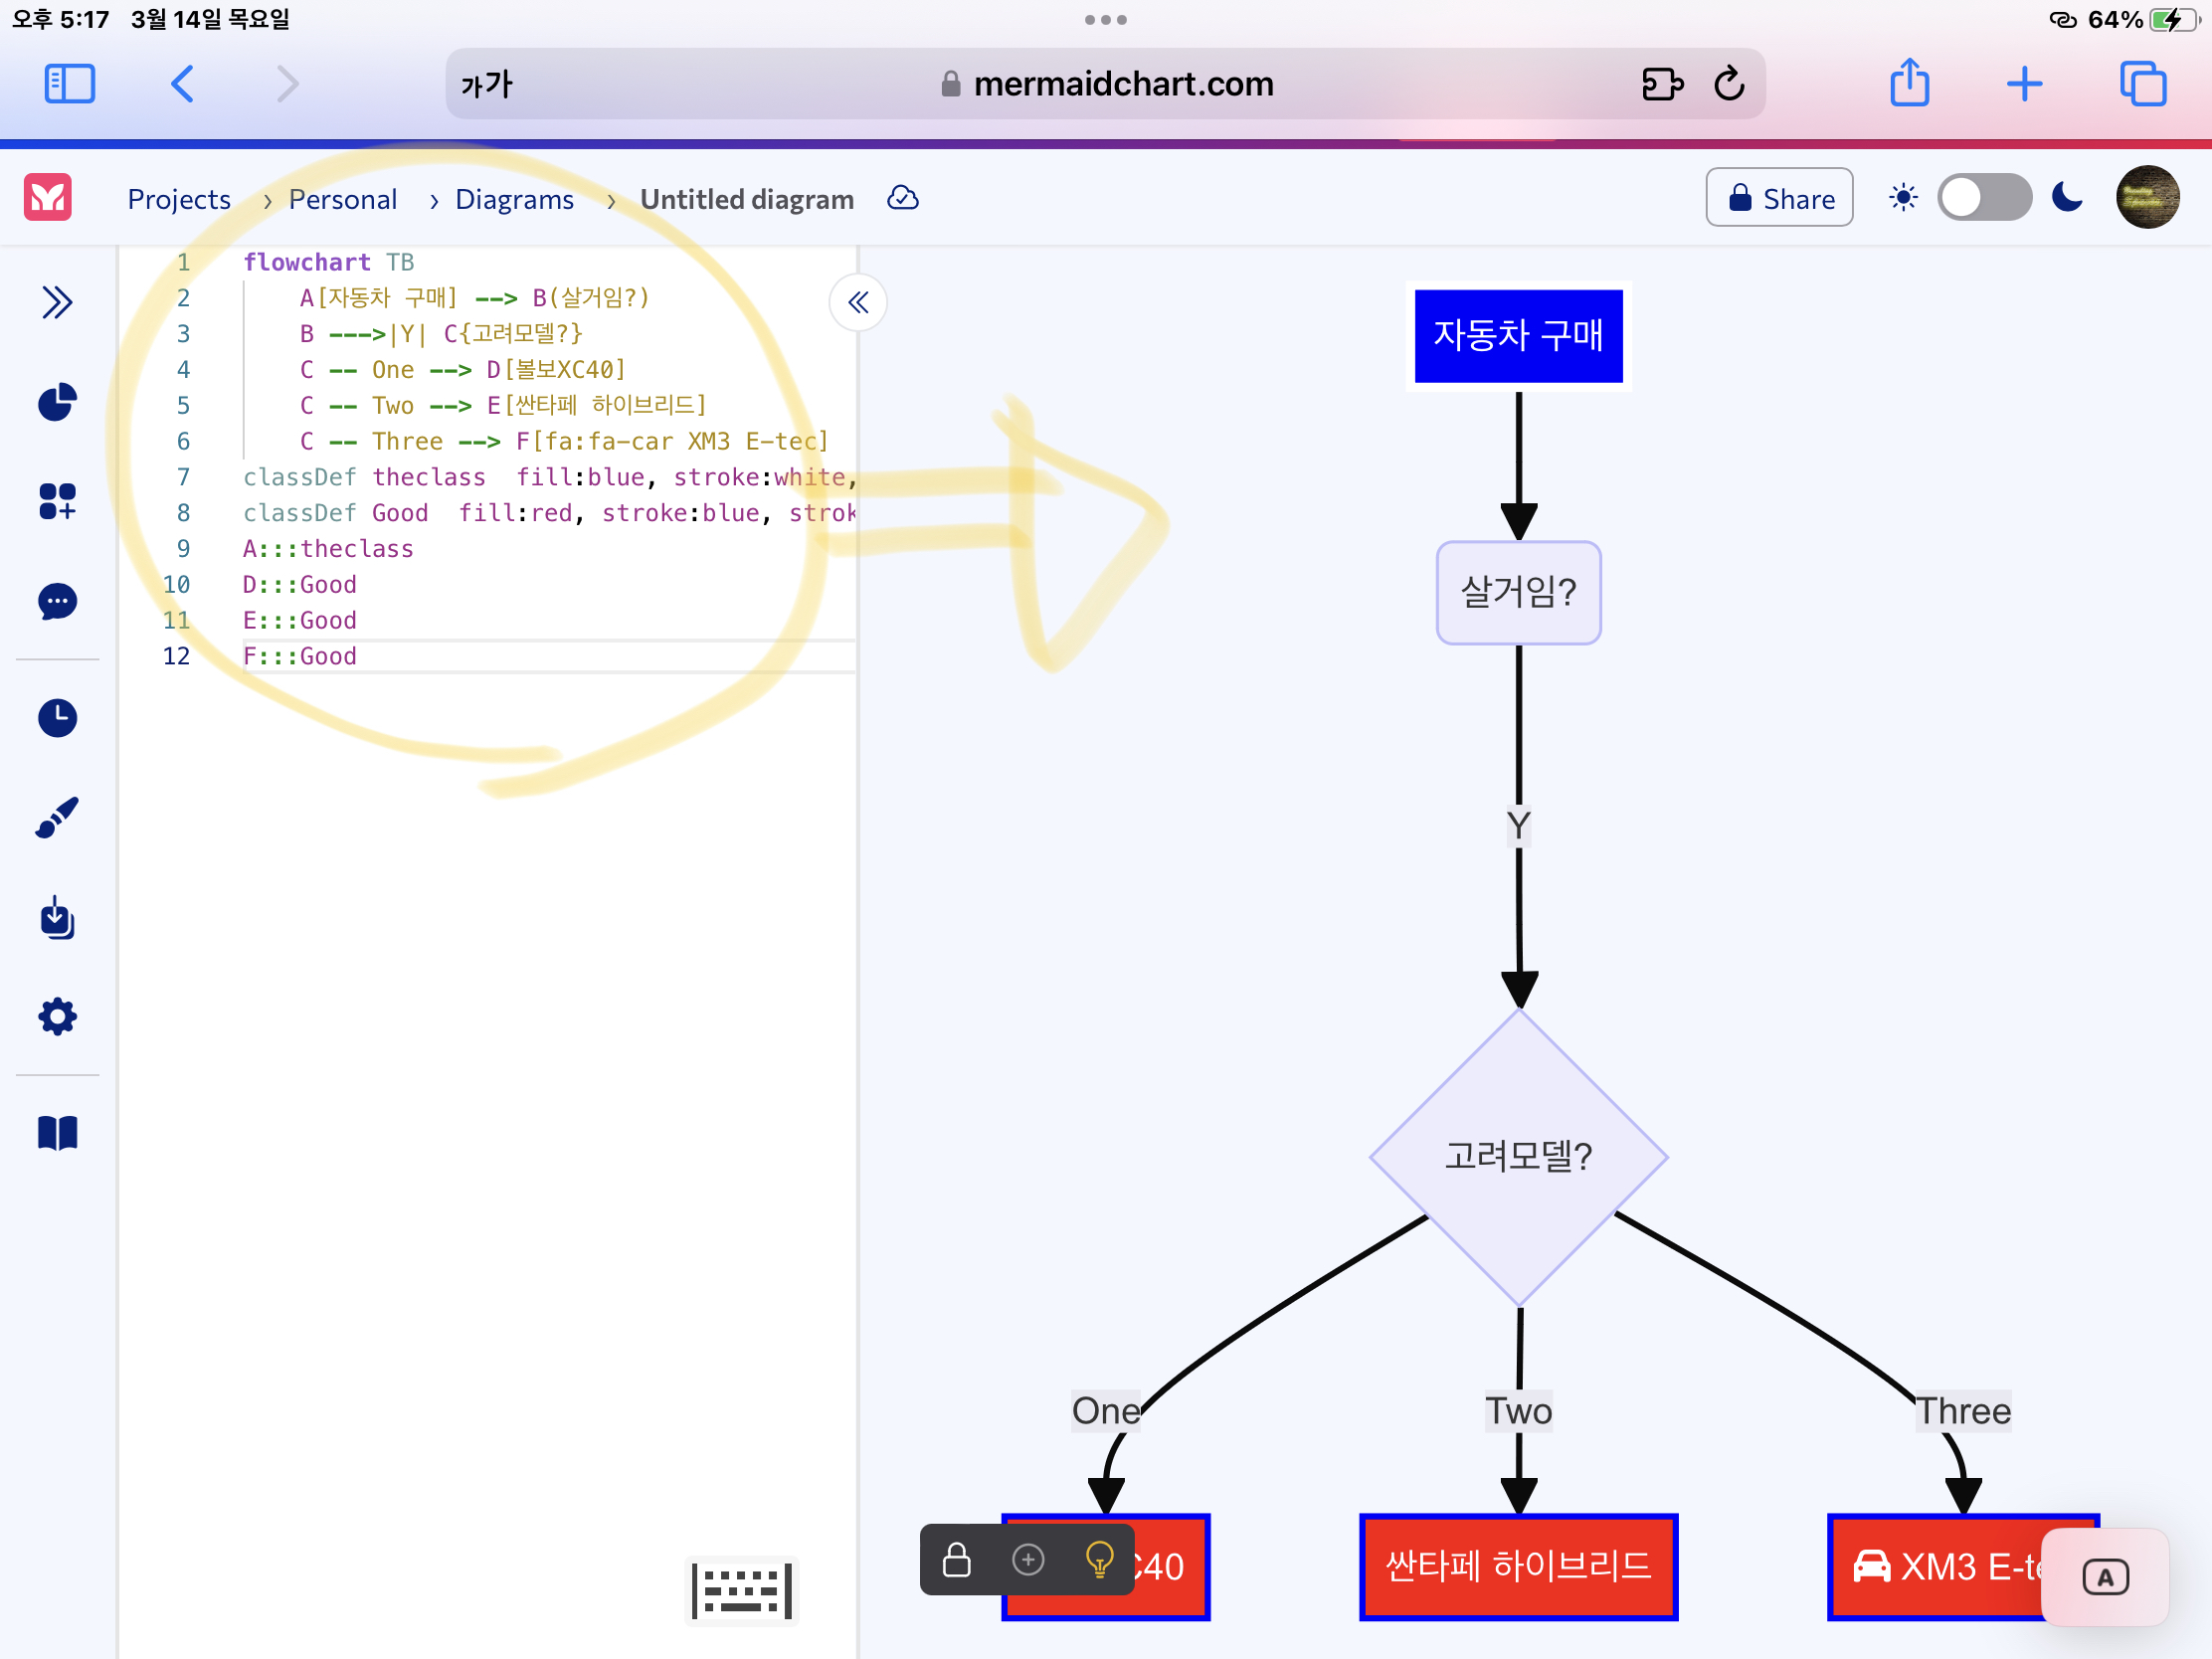The image size is (2212, 1659).
Task: Show the on-screen keyboard icon
Action: (741, 1590)
